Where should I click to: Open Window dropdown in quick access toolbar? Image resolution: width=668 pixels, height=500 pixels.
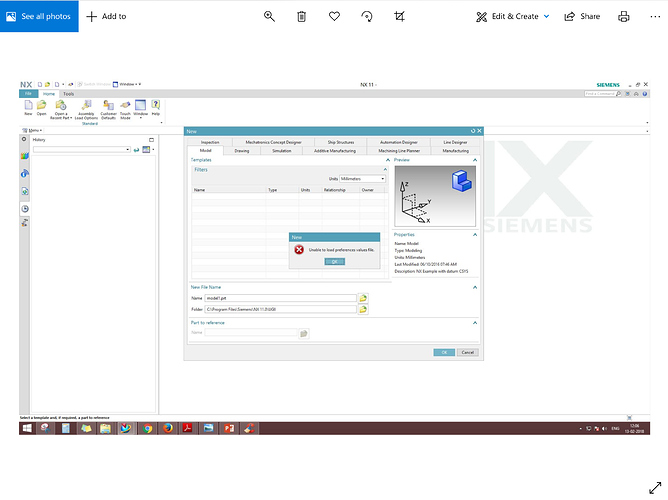tap(127, 84)
